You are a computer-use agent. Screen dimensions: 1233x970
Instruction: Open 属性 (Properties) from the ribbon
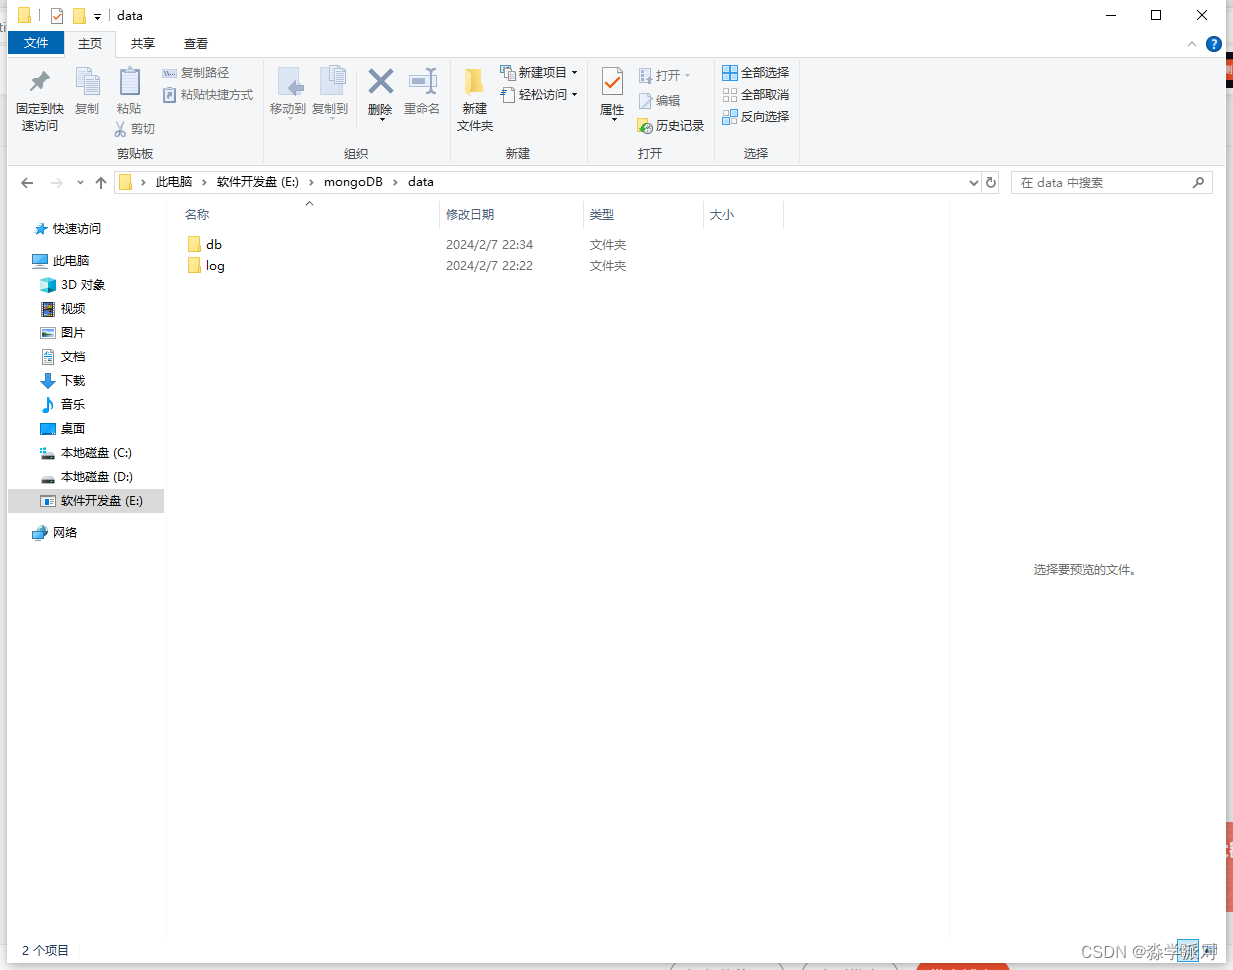click(x=611, y=88)
